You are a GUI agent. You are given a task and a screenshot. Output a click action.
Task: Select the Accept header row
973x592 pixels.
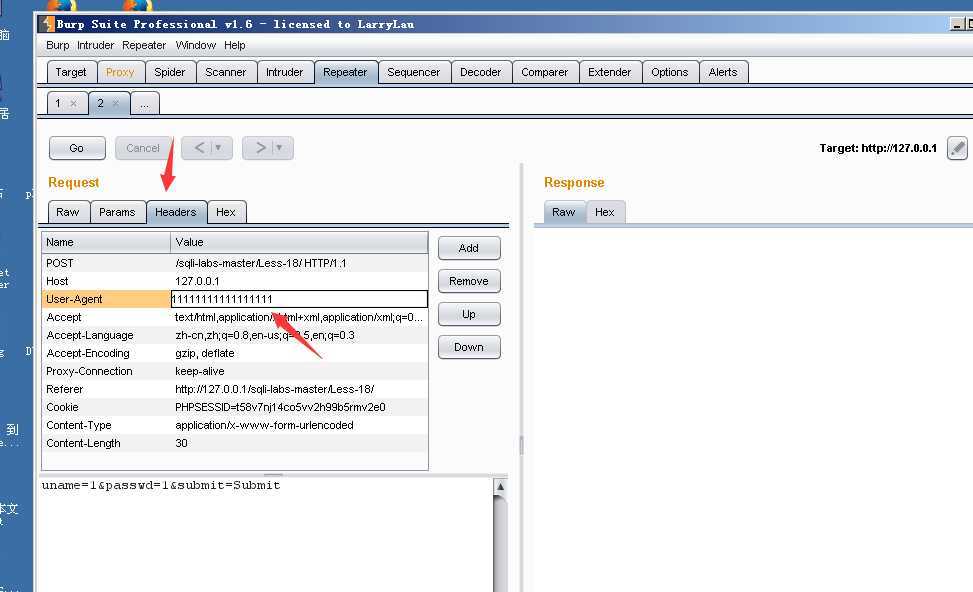(x=235, y=317)
